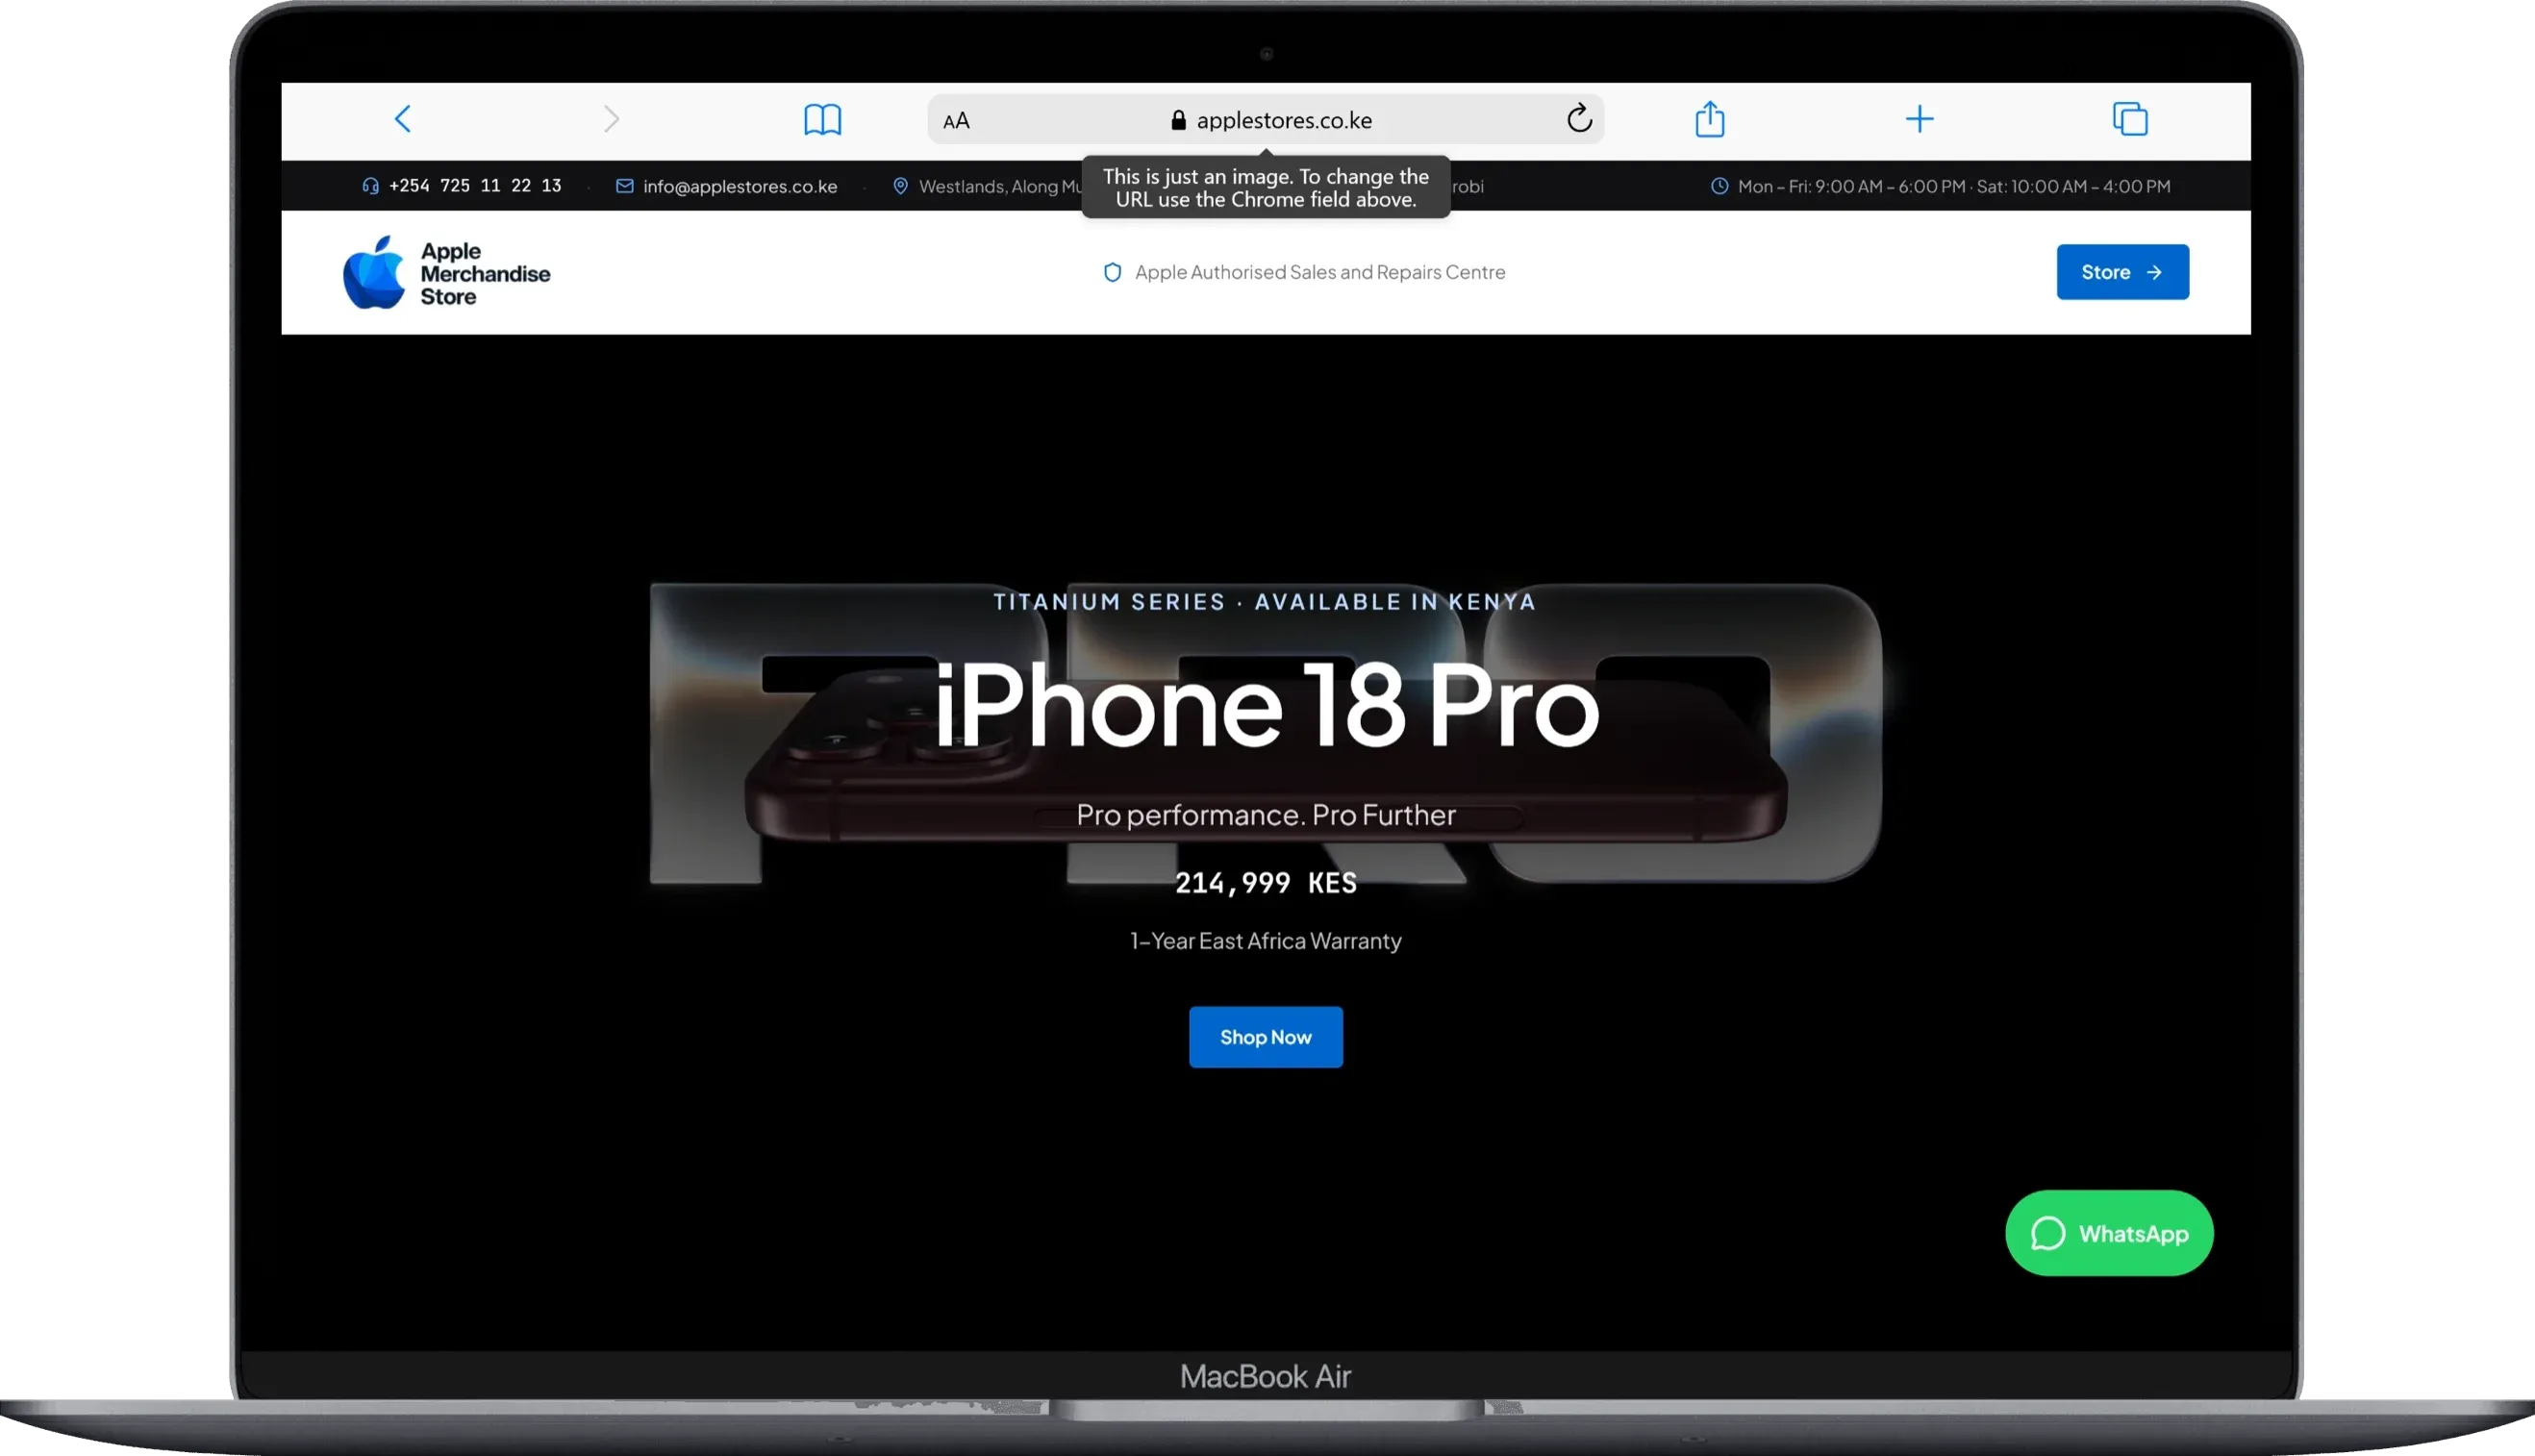Open the WhatsApp chat button
This screenshot has width=2535, height=1456.
tap(2109, 1233)
